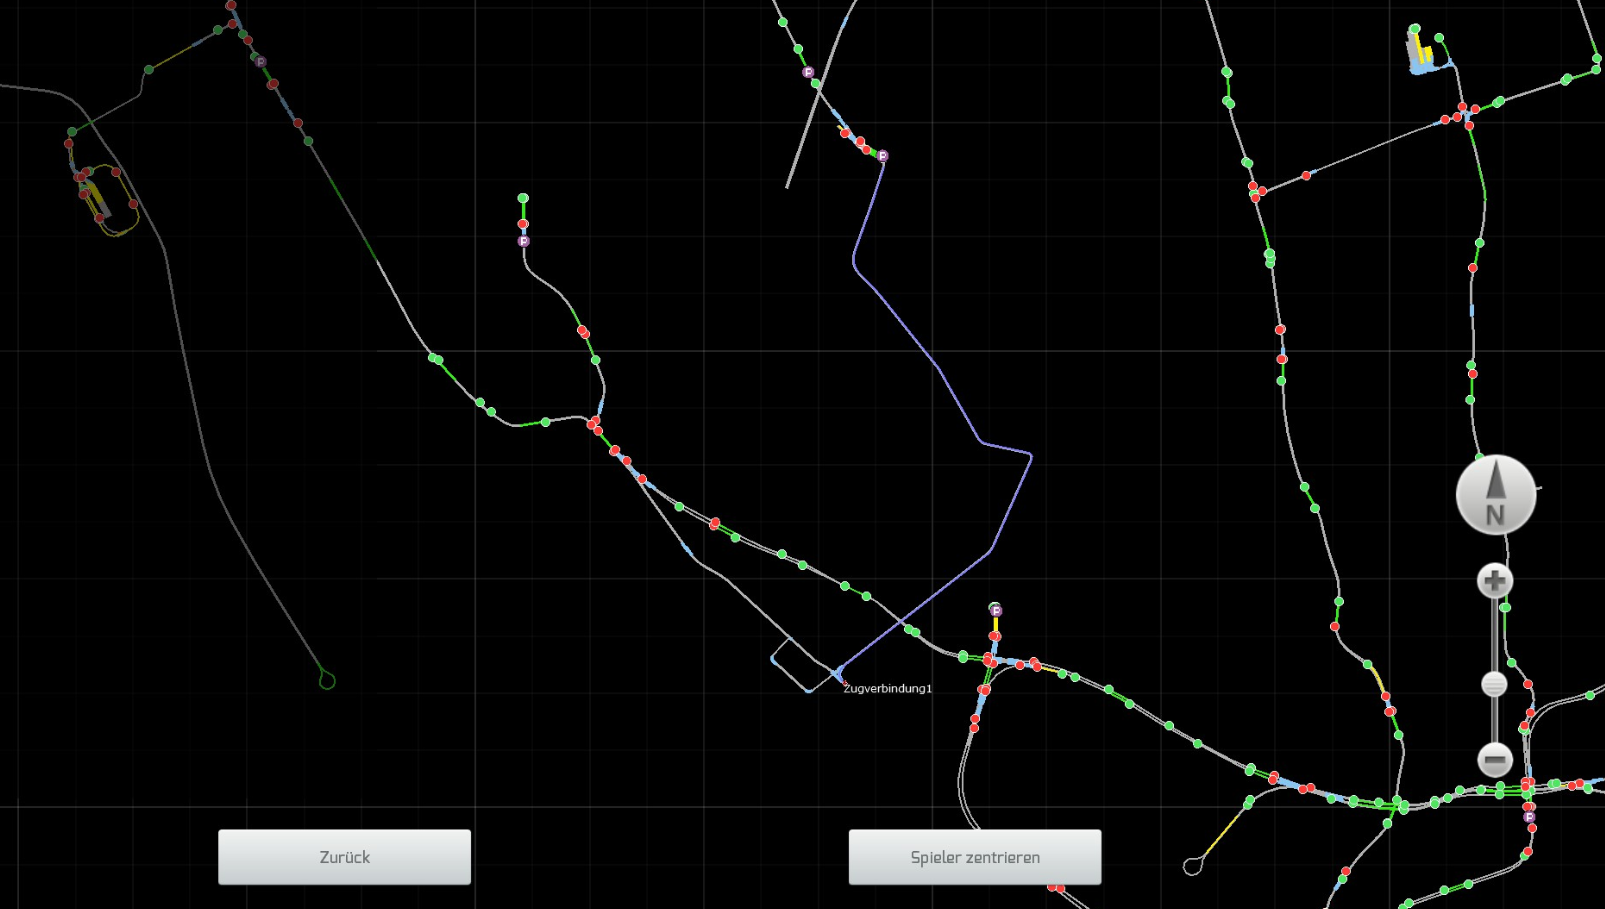The image size is (1605, 909).
Task: Click the white balloon loop at the yellow spur
Action: click(1192, 866)
